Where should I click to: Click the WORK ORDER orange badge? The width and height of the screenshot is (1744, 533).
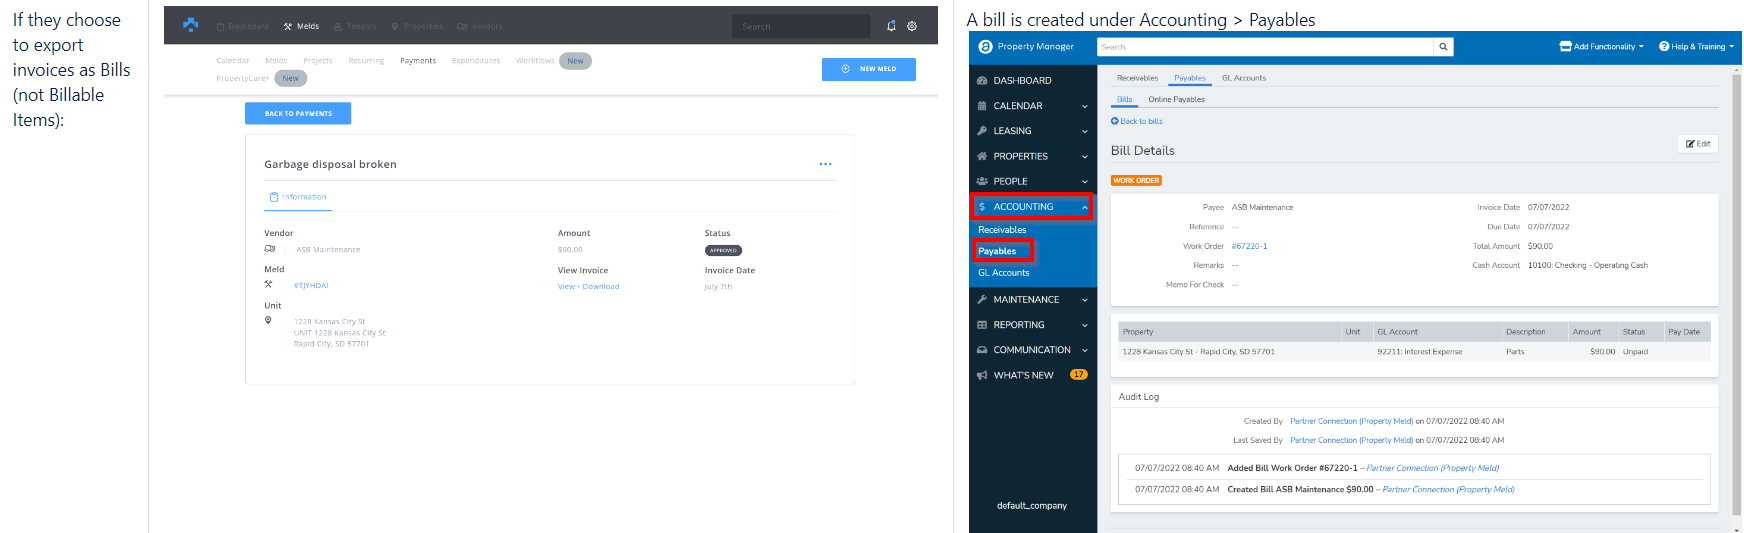[x=1136, y=181]
